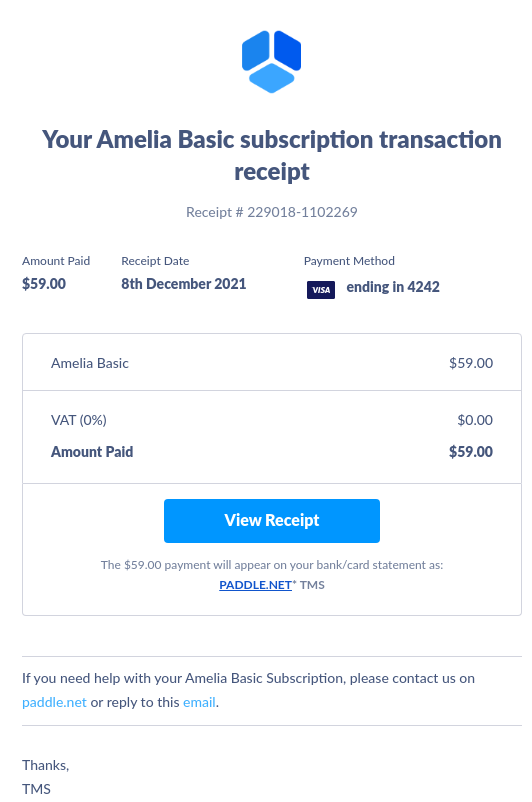Viewport: 532px width, 802px height.
Task: Click the ending in 4242 text
Action: (x=393, y=287)
